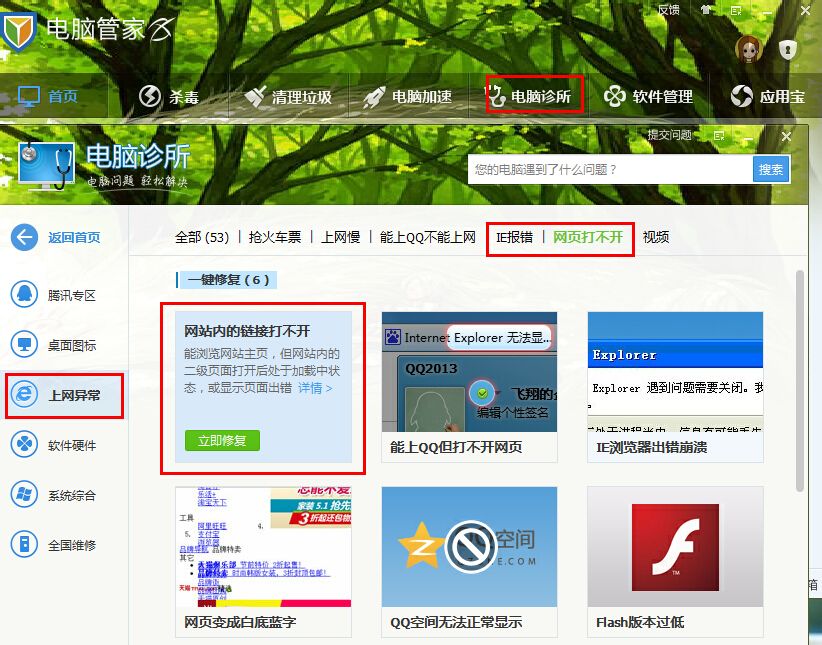Open 清理垃圾 cleanup section

click(288, 97)
